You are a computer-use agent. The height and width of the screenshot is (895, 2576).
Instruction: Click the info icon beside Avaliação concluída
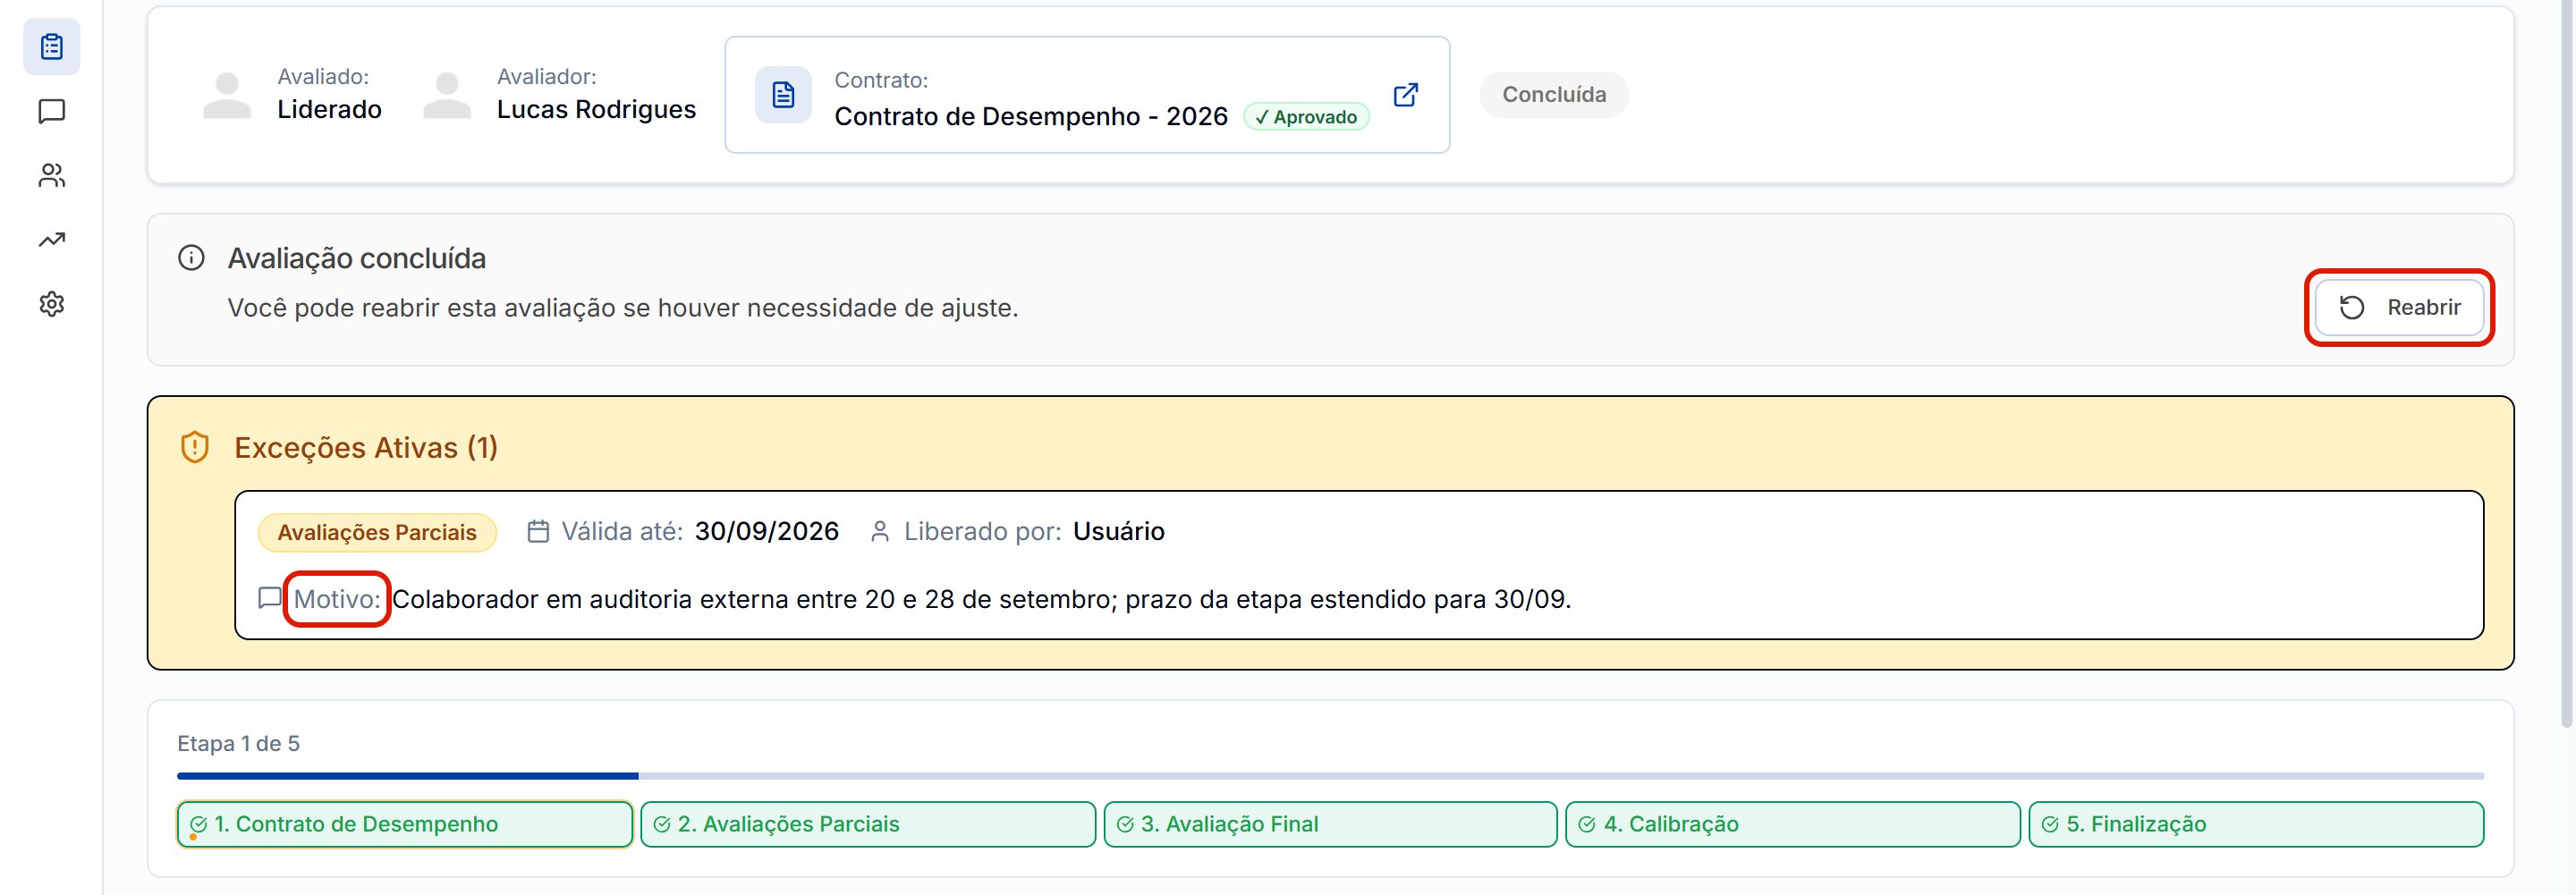(191, 258)
